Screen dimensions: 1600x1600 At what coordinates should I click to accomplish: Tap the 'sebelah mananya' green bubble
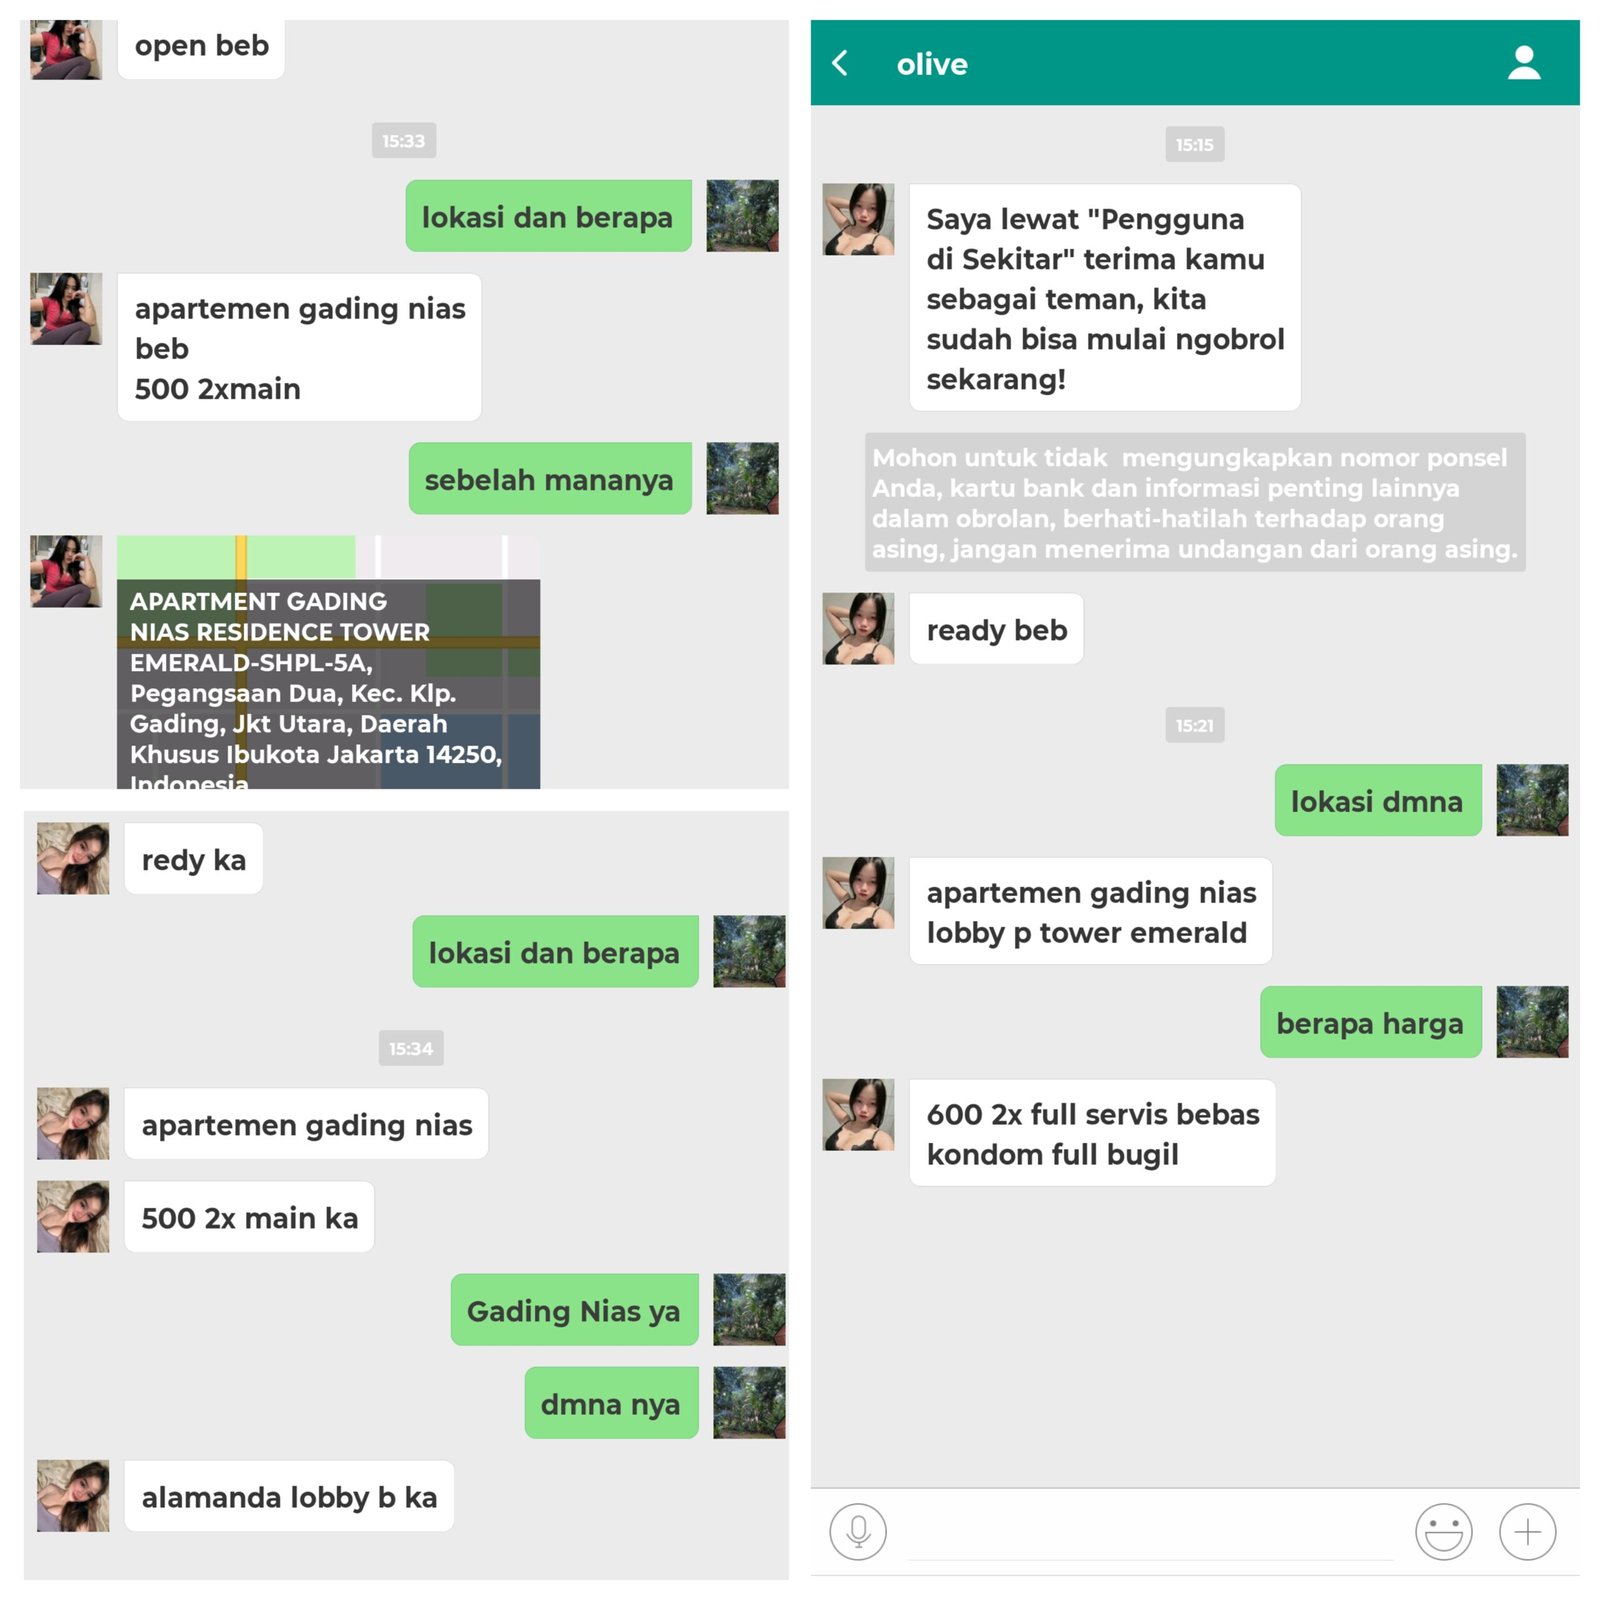click(549, 478)
